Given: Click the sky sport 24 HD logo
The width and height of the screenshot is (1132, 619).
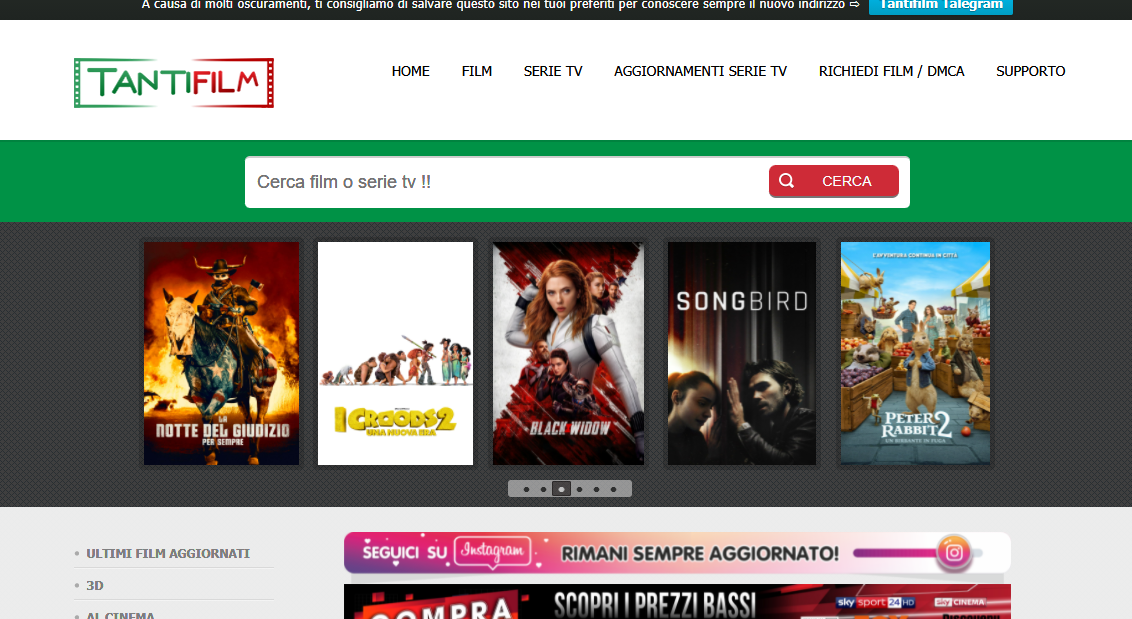Looking at the screenshot, I should click(876, 602).
